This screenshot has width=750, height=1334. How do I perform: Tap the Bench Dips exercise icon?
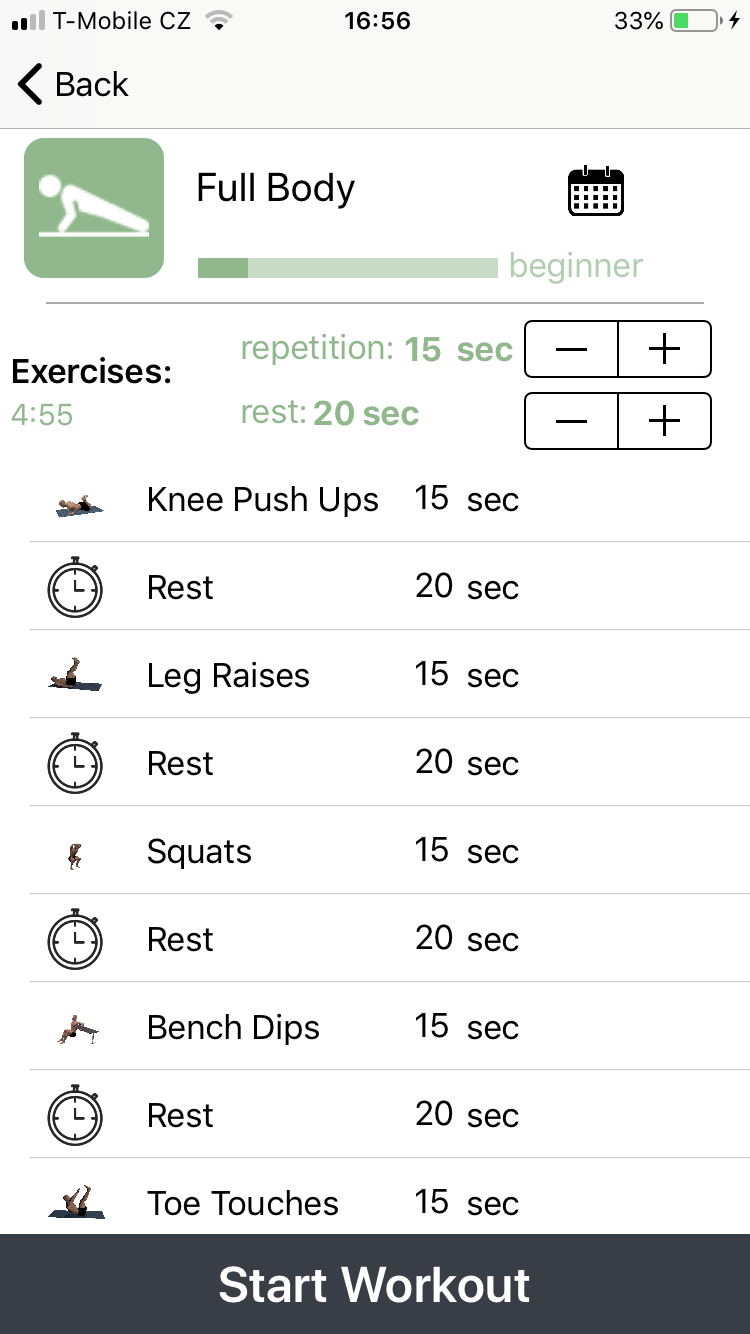(76, 1029)
